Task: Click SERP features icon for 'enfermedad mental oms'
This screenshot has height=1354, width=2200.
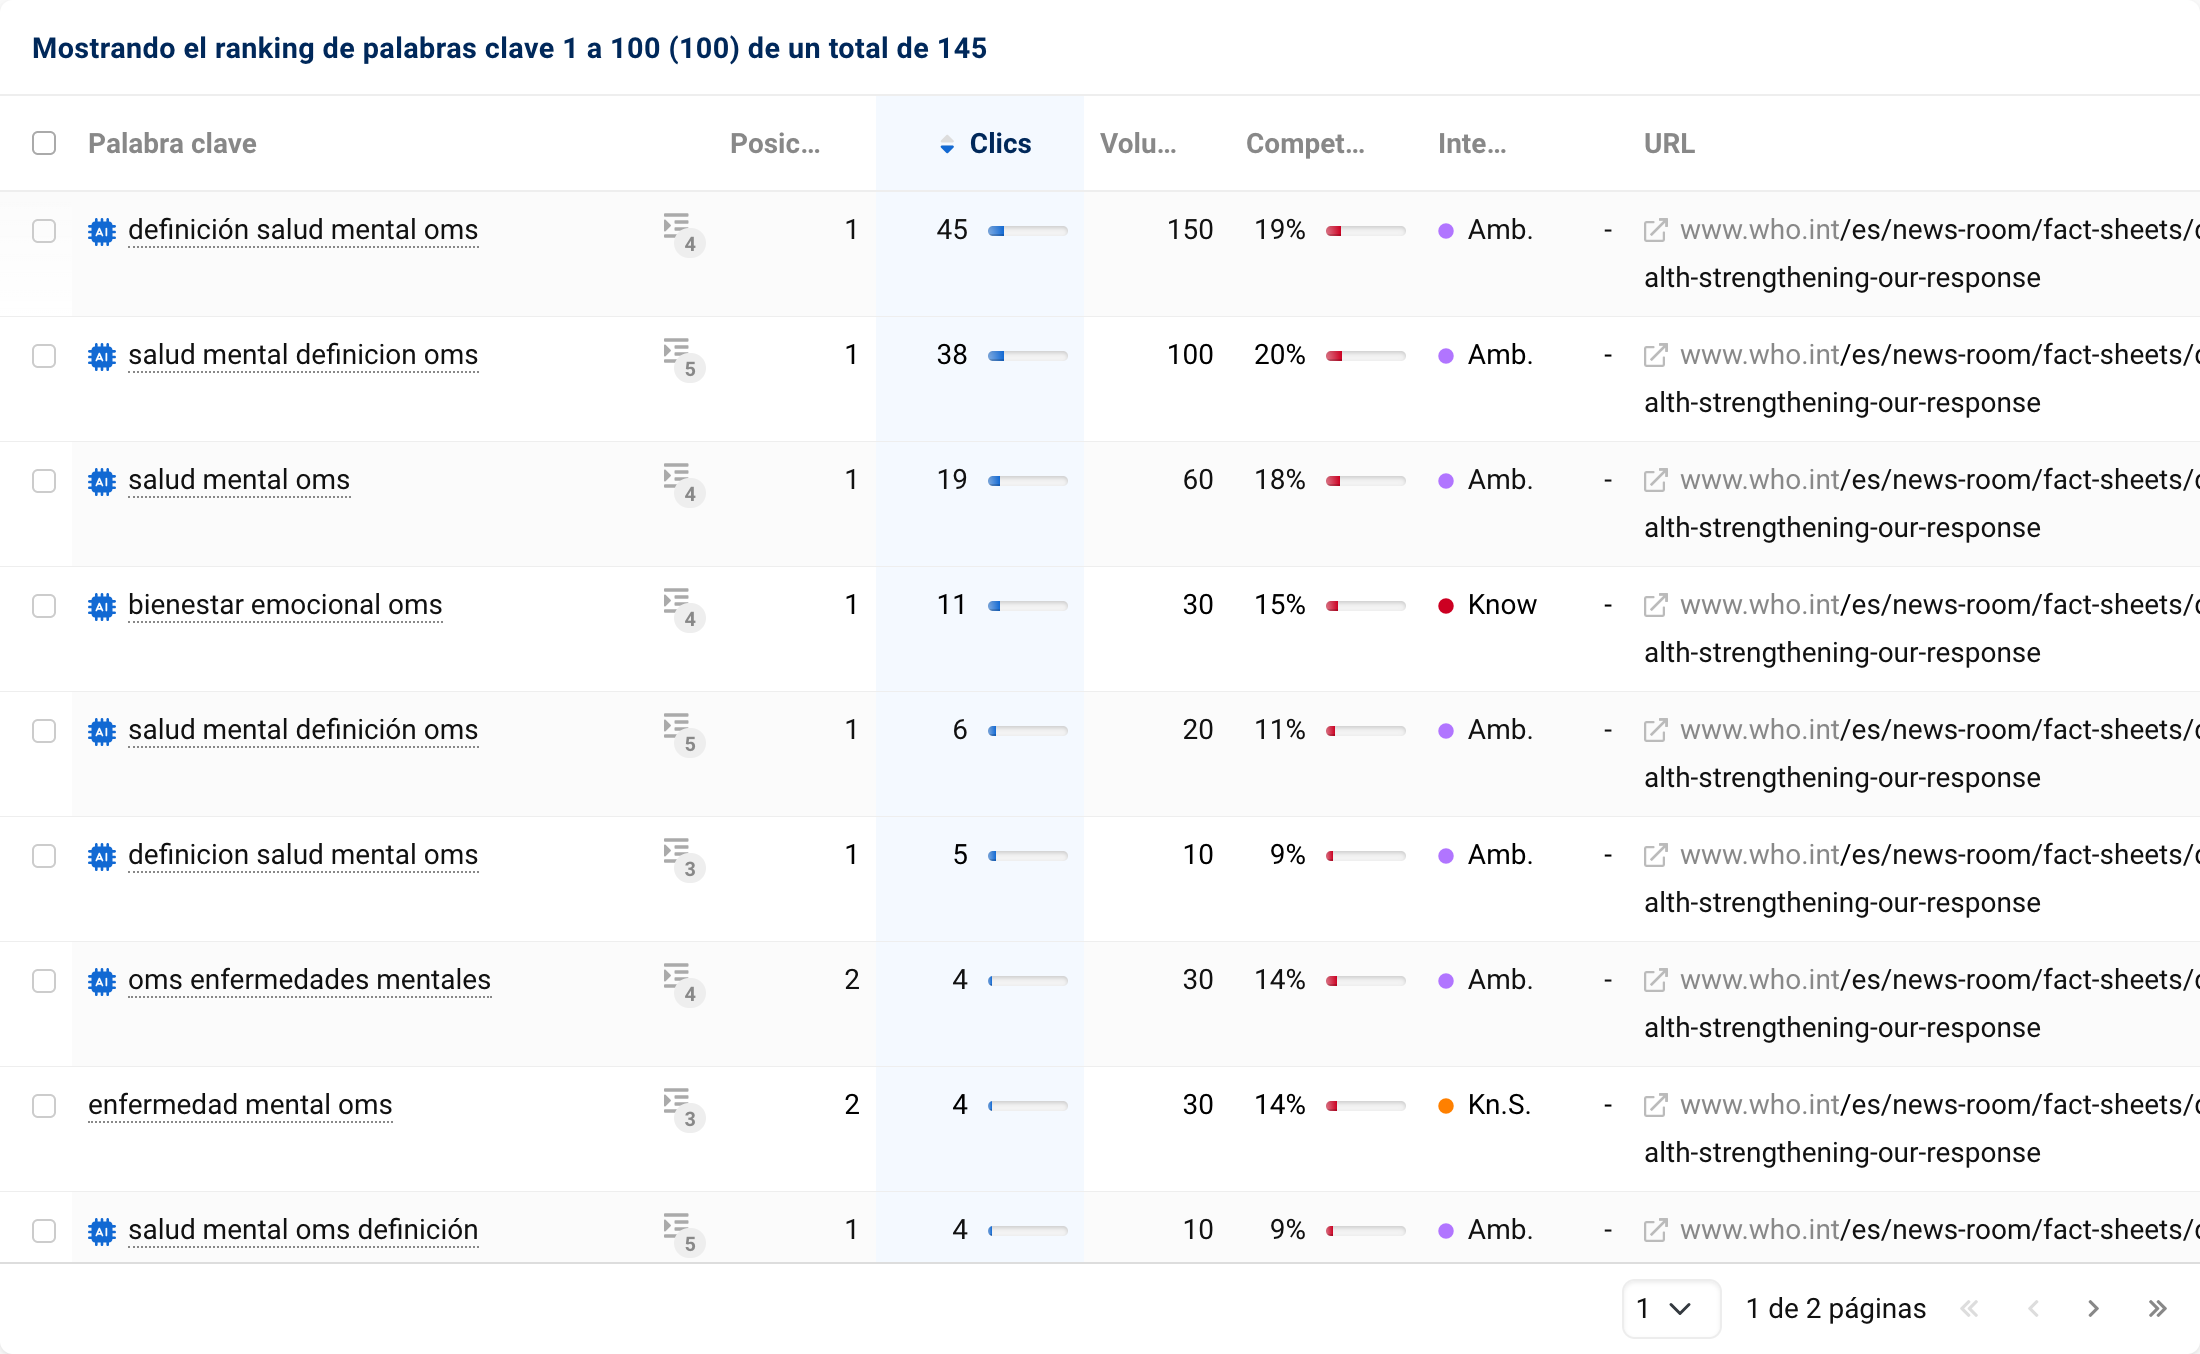Action: pos(682,1107)
